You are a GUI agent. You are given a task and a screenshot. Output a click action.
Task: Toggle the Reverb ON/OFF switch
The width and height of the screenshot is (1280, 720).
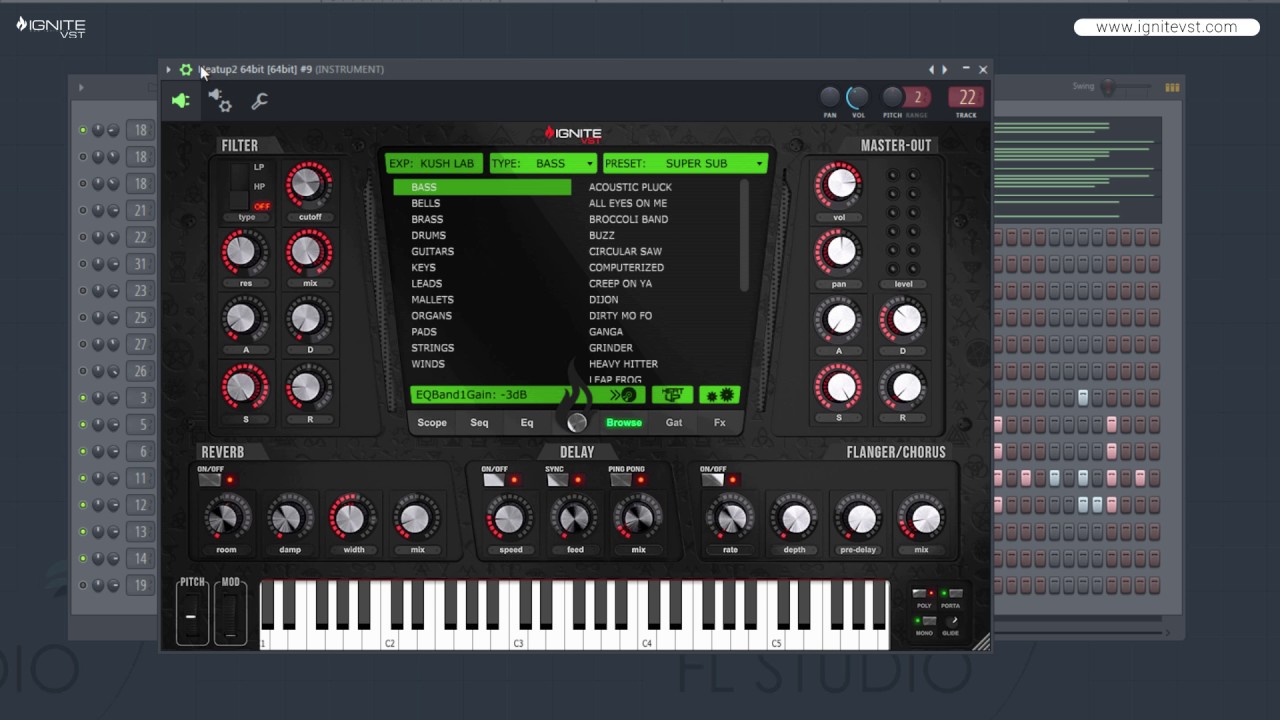(210, 480)
